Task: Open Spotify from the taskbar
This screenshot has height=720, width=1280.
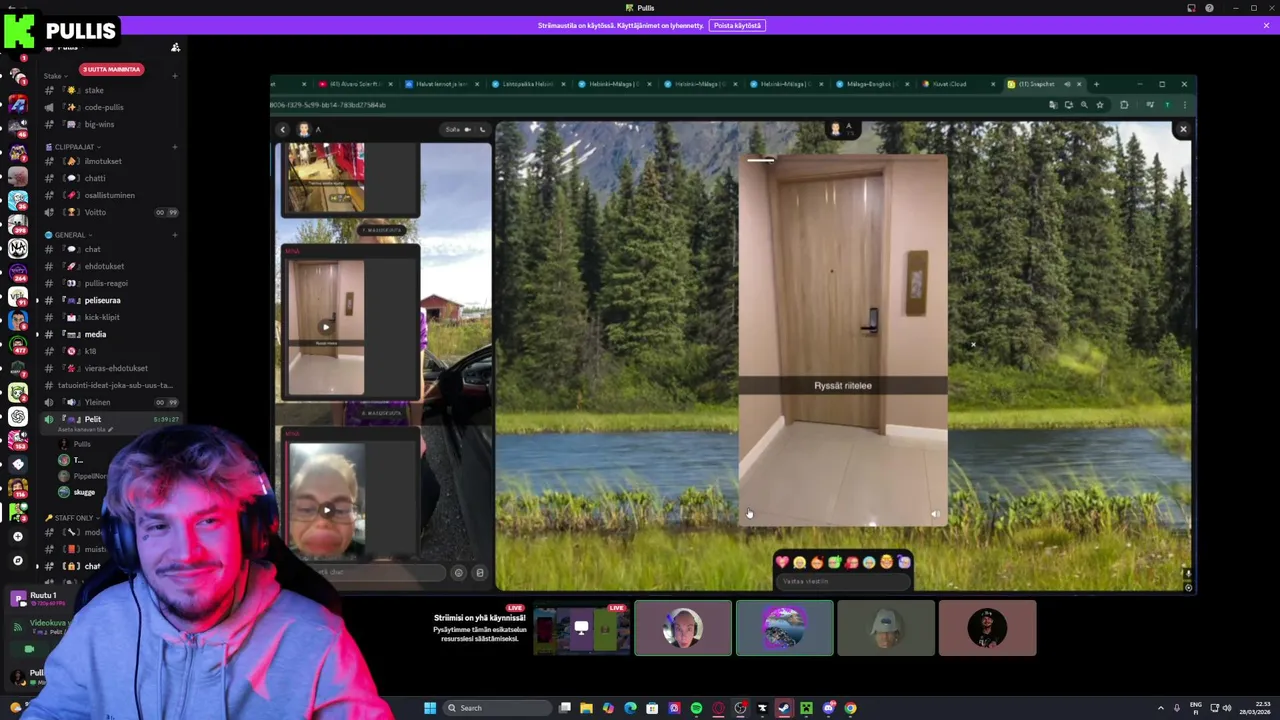Action: pos(696,708)
